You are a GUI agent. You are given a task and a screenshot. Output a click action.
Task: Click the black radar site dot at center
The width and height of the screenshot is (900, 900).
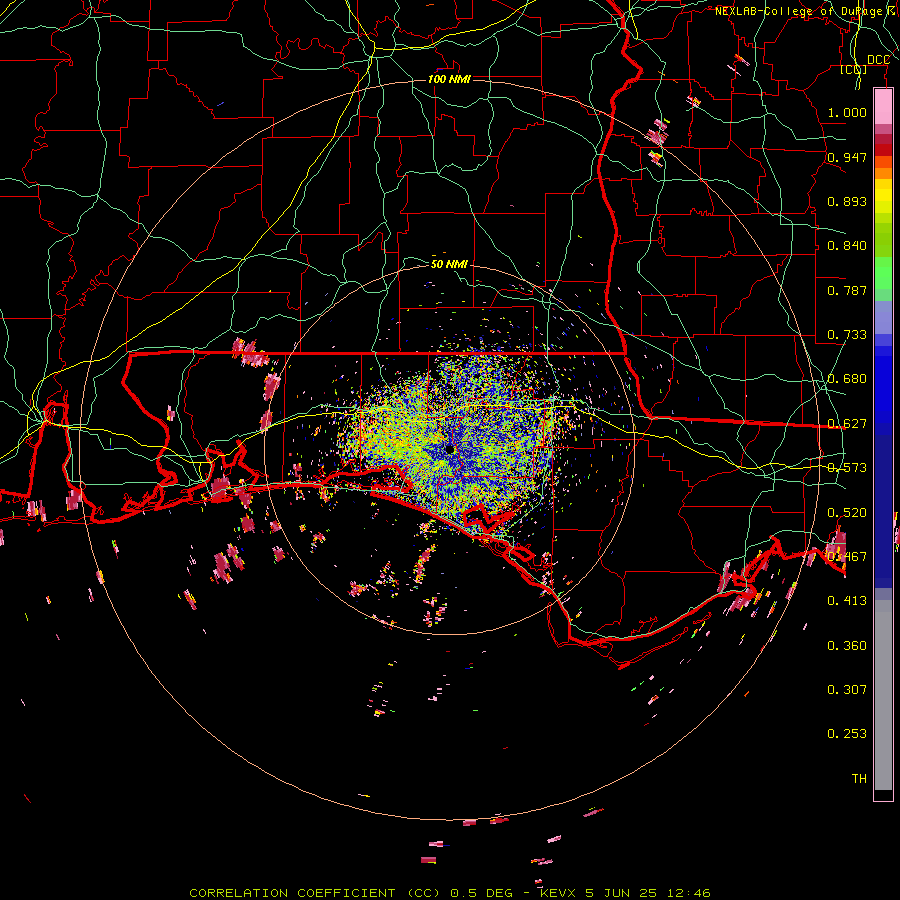(450, 449)
